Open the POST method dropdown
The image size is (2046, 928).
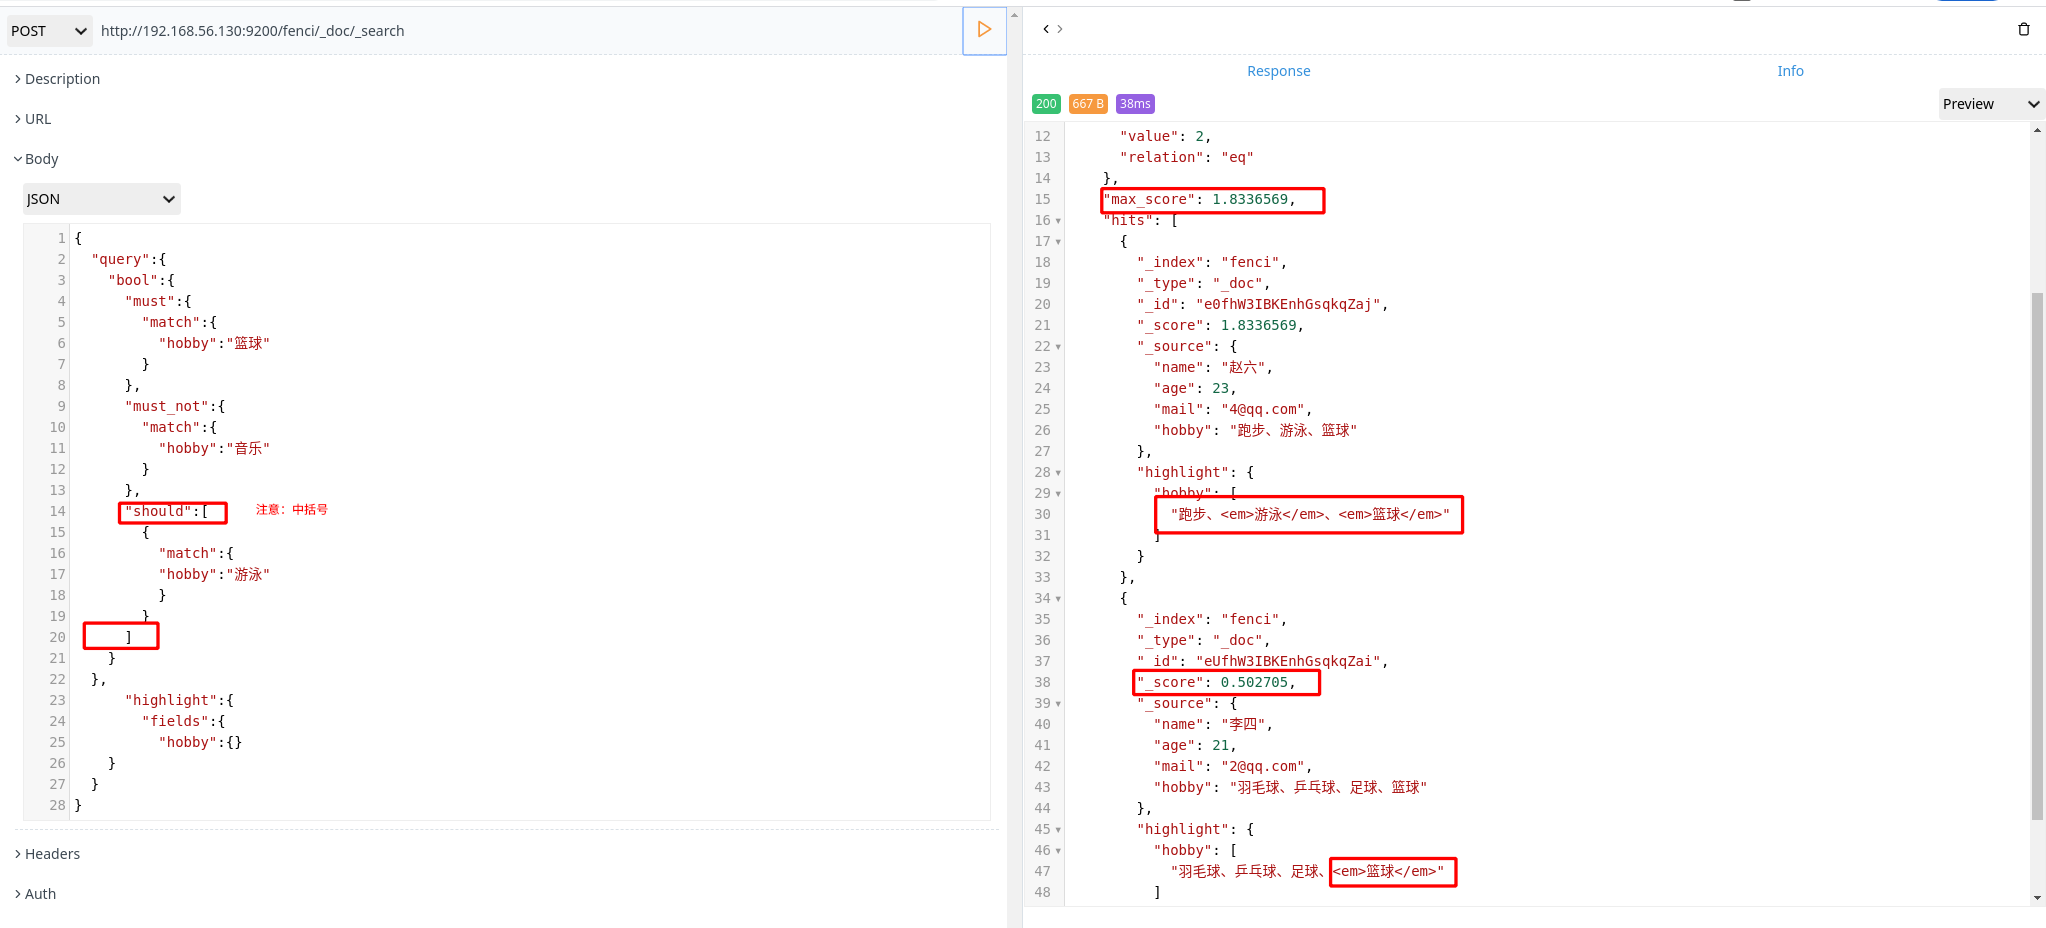click(49, 31)
